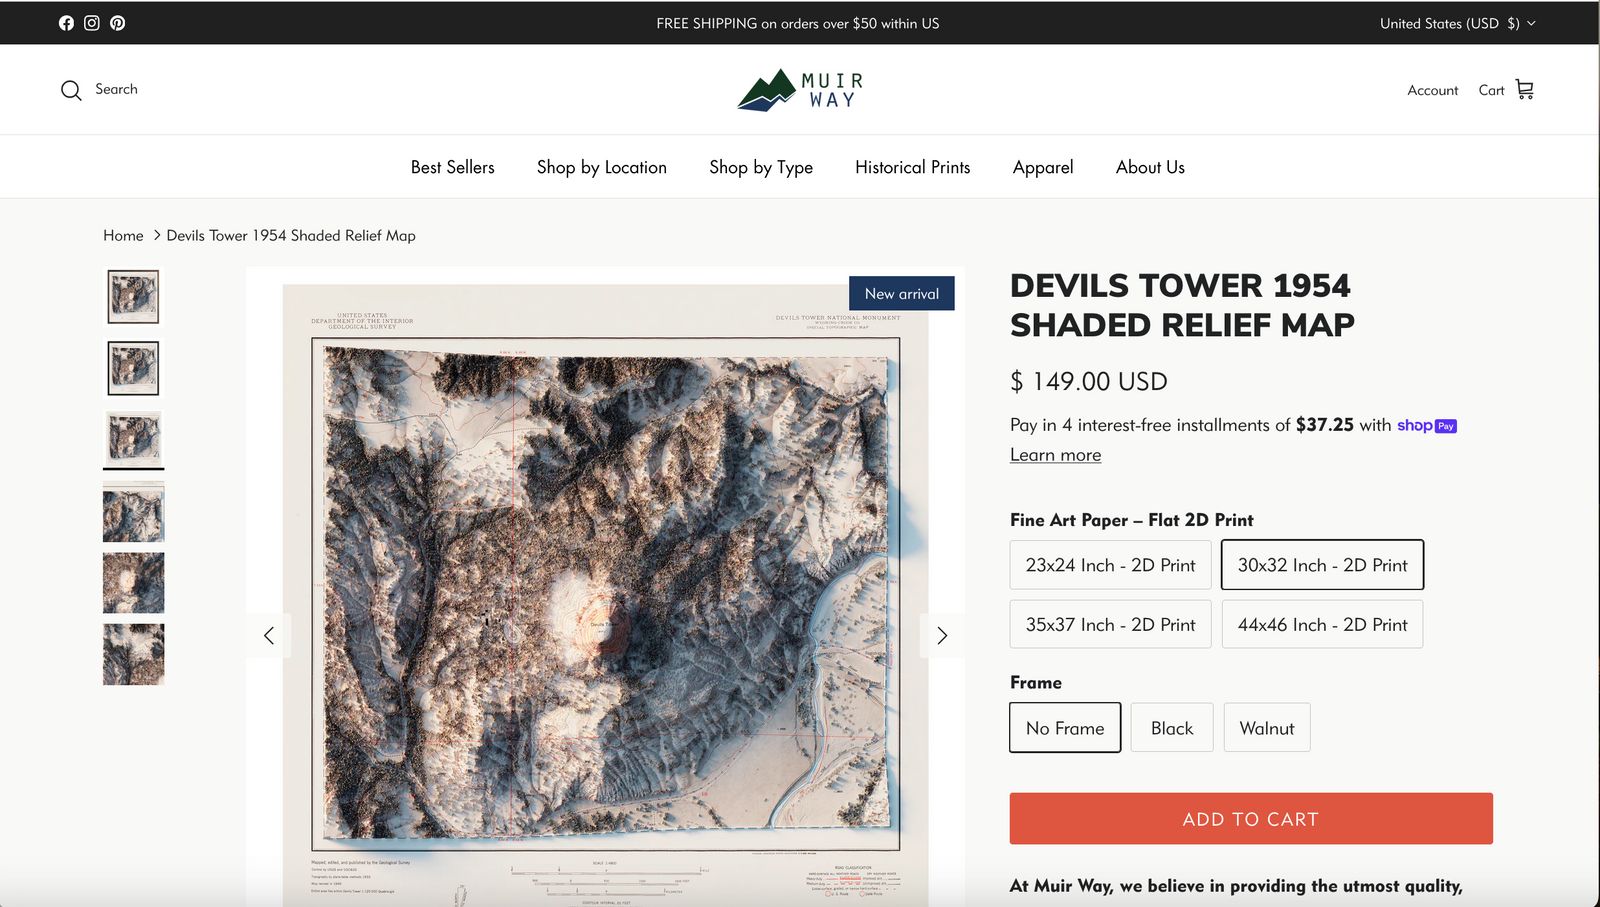Image resolution: width=1600 pixels, height=907 pixels.
Task: Select the 23x24 Inch 2D Print size
Action: [x=1110, y=565]
